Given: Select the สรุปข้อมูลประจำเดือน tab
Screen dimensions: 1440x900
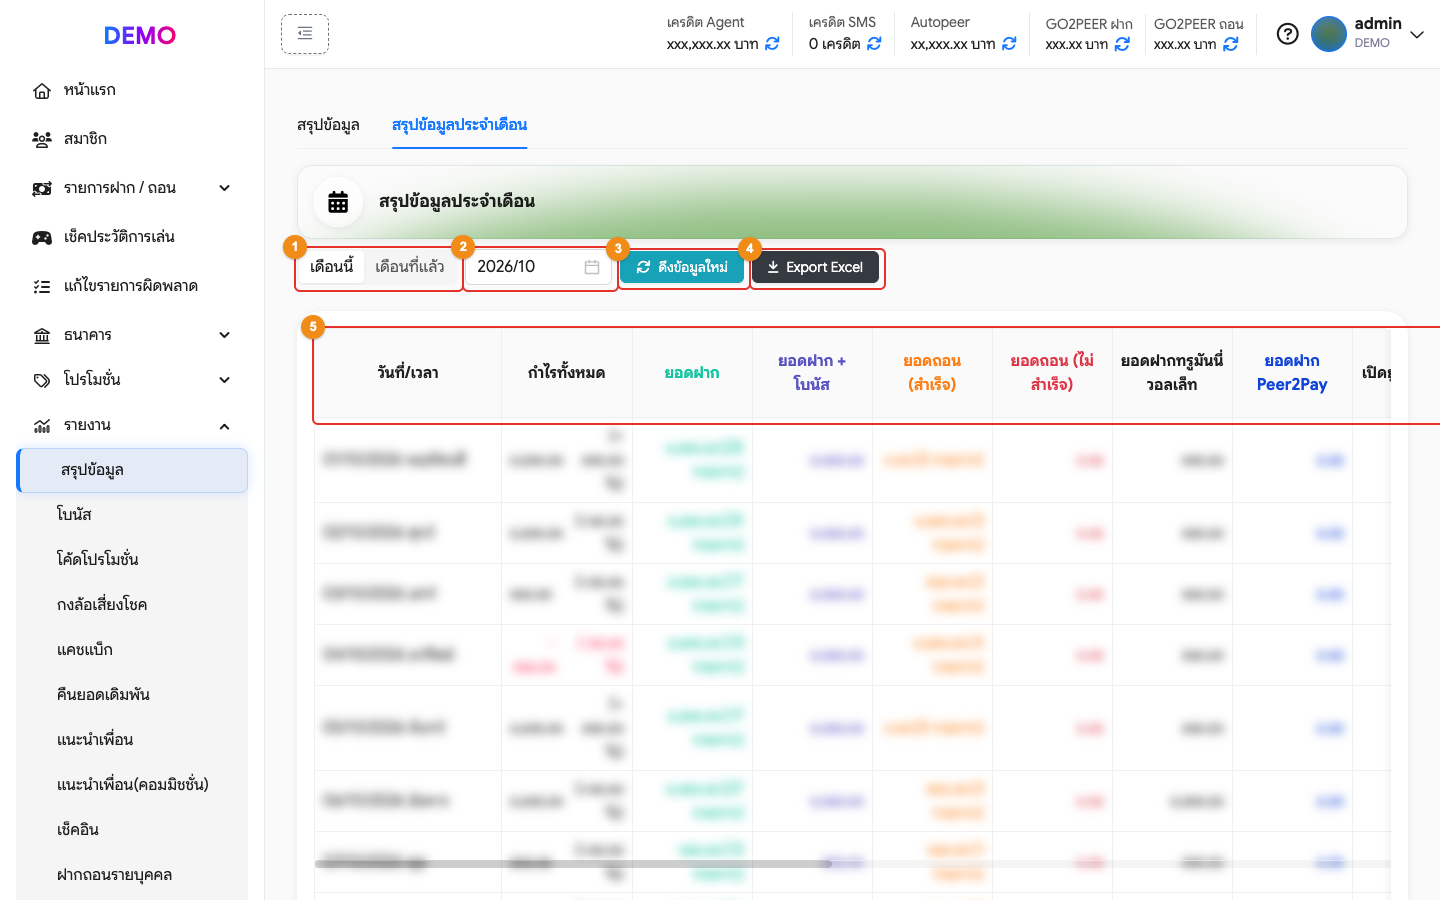Looking at the screenshot, I should pos(459,125).
